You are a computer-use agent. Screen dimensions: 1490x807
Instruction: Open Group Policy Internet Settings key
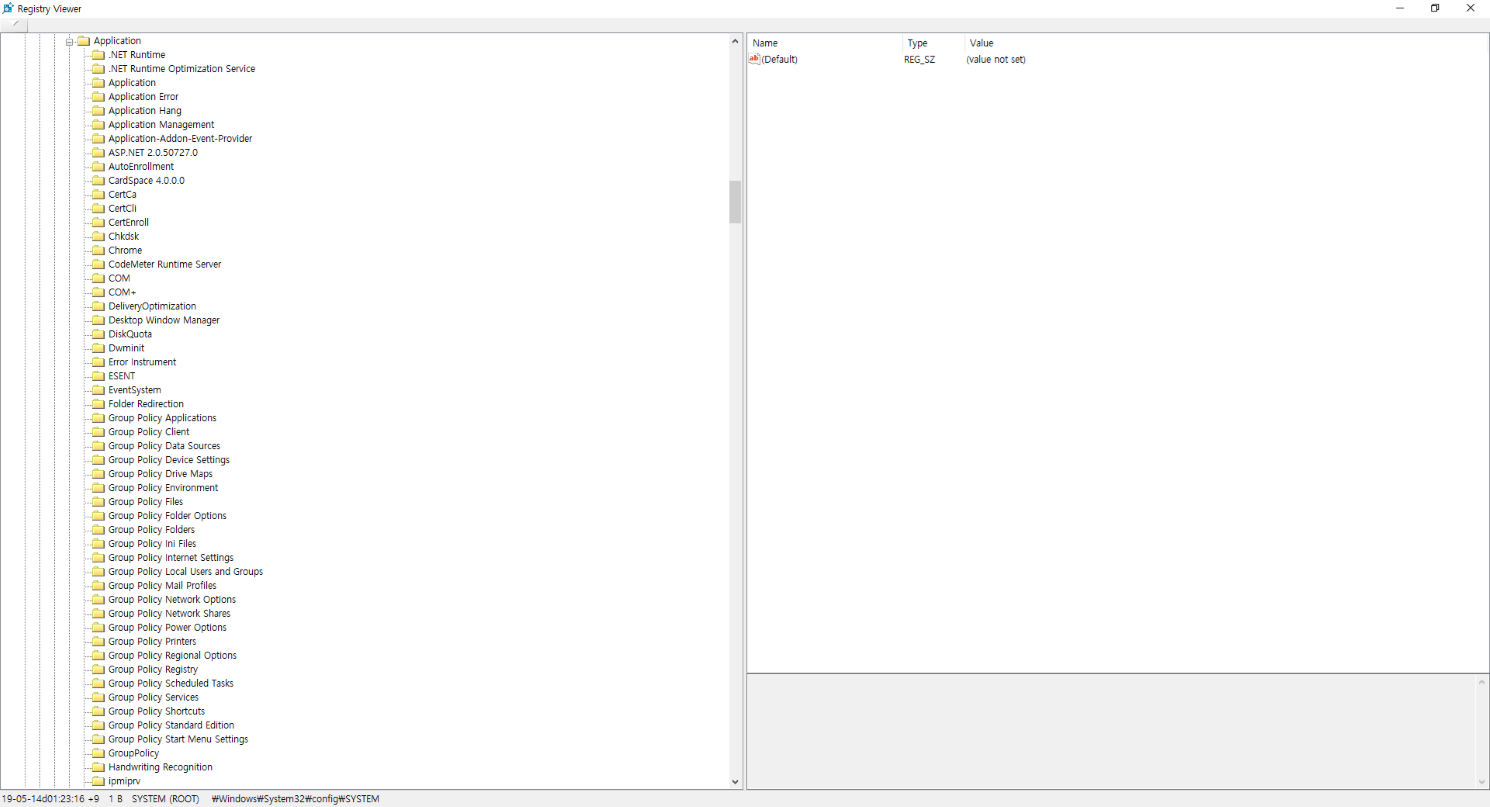point(171,559)
